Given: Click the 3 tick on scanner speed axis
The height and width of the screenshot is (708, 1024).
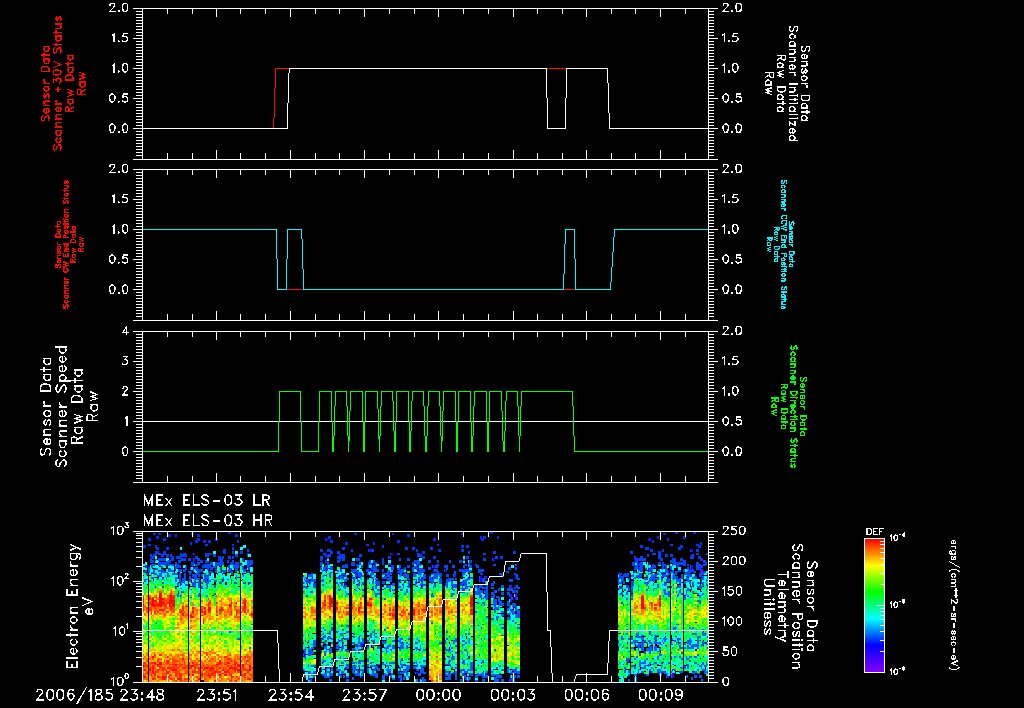Looking at the screenshot, I should coord(126,361).
